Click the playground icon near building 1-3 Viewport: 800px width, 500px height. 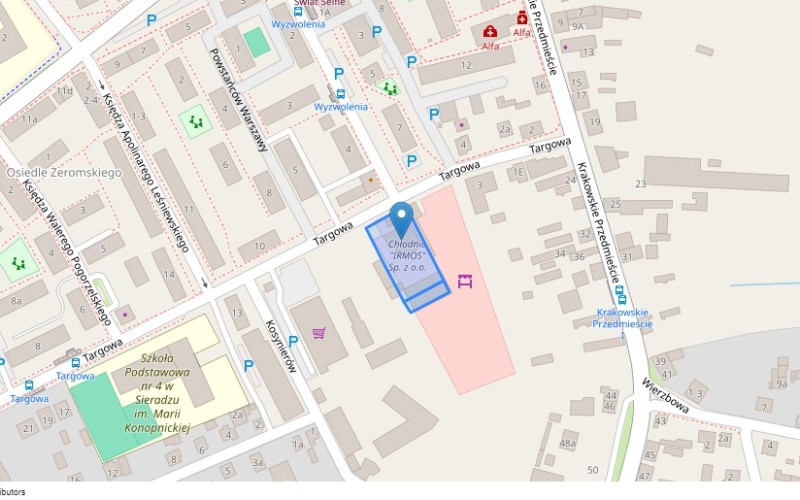(195, 121)
